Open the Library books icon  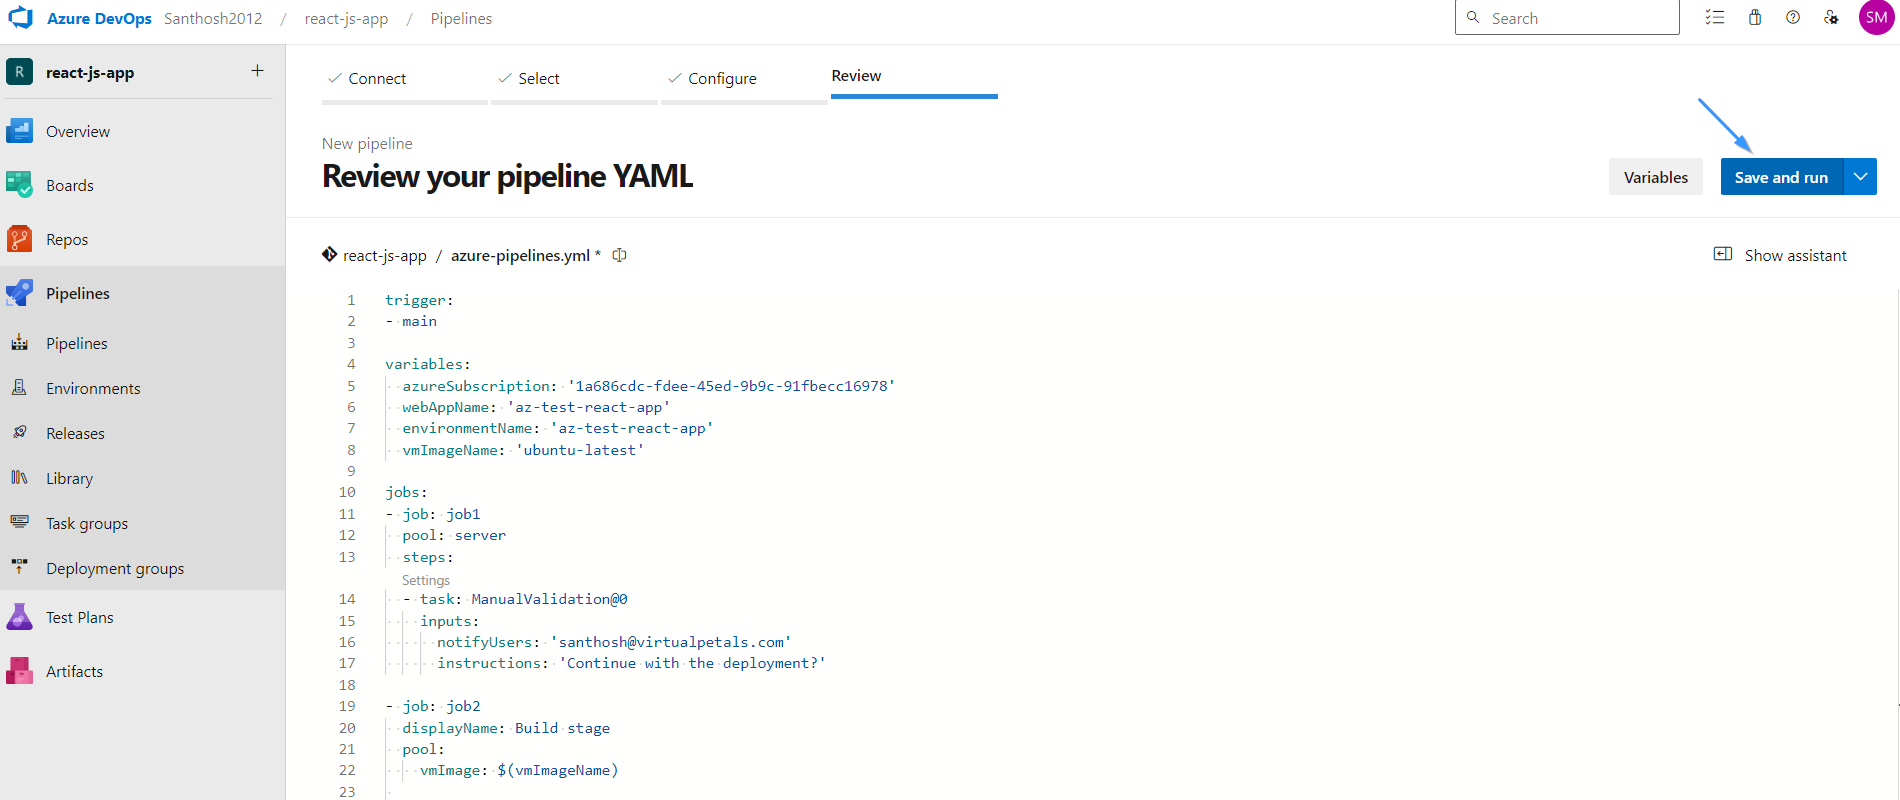[x=19, y=478]
